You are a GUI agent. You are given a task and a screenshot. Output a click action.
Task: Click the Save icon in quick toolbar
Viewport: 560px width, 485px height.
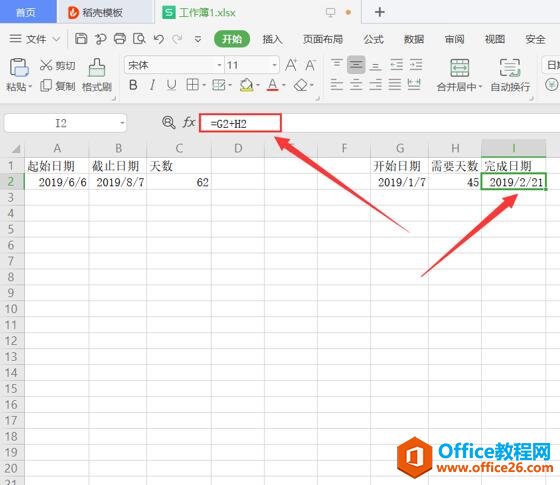[x=81, y=39]
